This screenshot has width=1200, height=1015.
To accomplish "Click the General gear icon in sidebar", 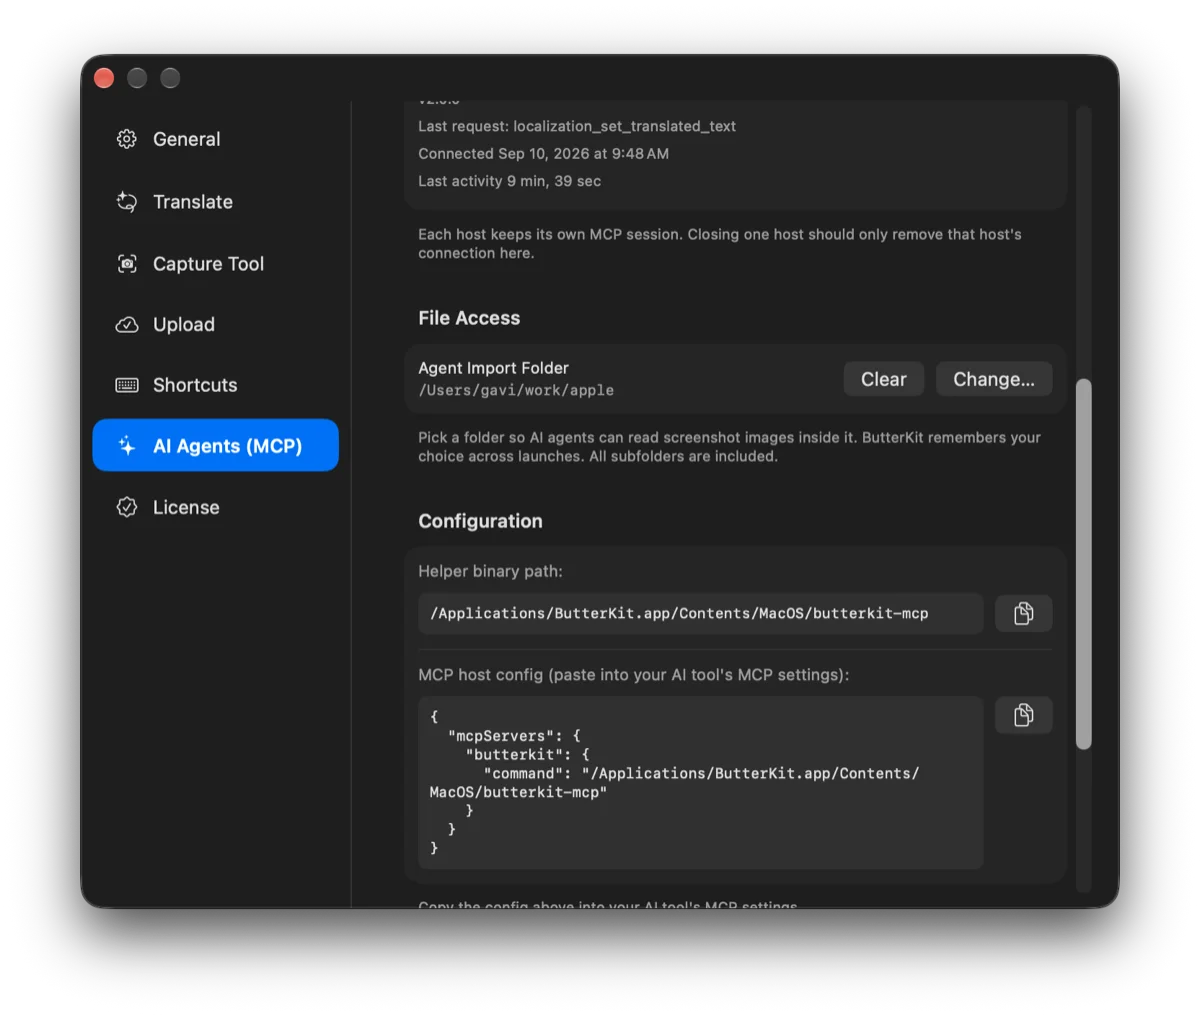I will coord(127,139).
